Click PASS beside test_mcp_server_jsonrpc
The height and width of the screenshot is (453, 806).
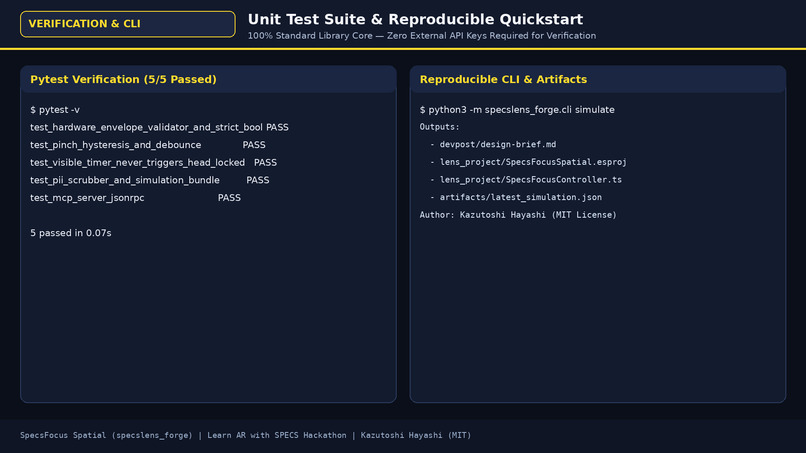[x=229, y=198]
